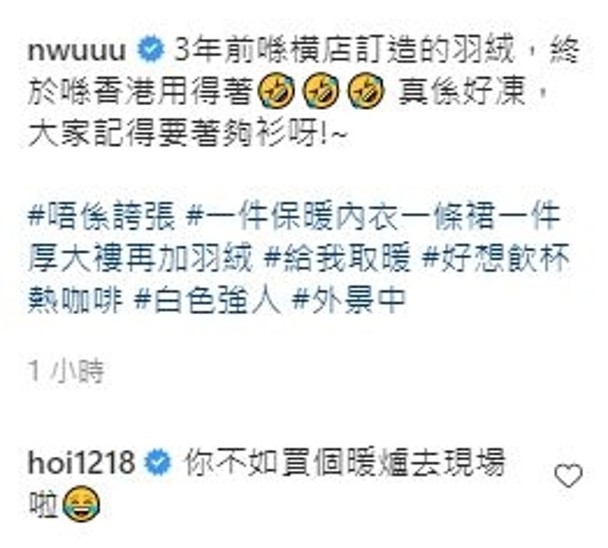
Task: Click the crying-laughing emoji in hoi1218's comment
Action: click(x=81, y=505)
